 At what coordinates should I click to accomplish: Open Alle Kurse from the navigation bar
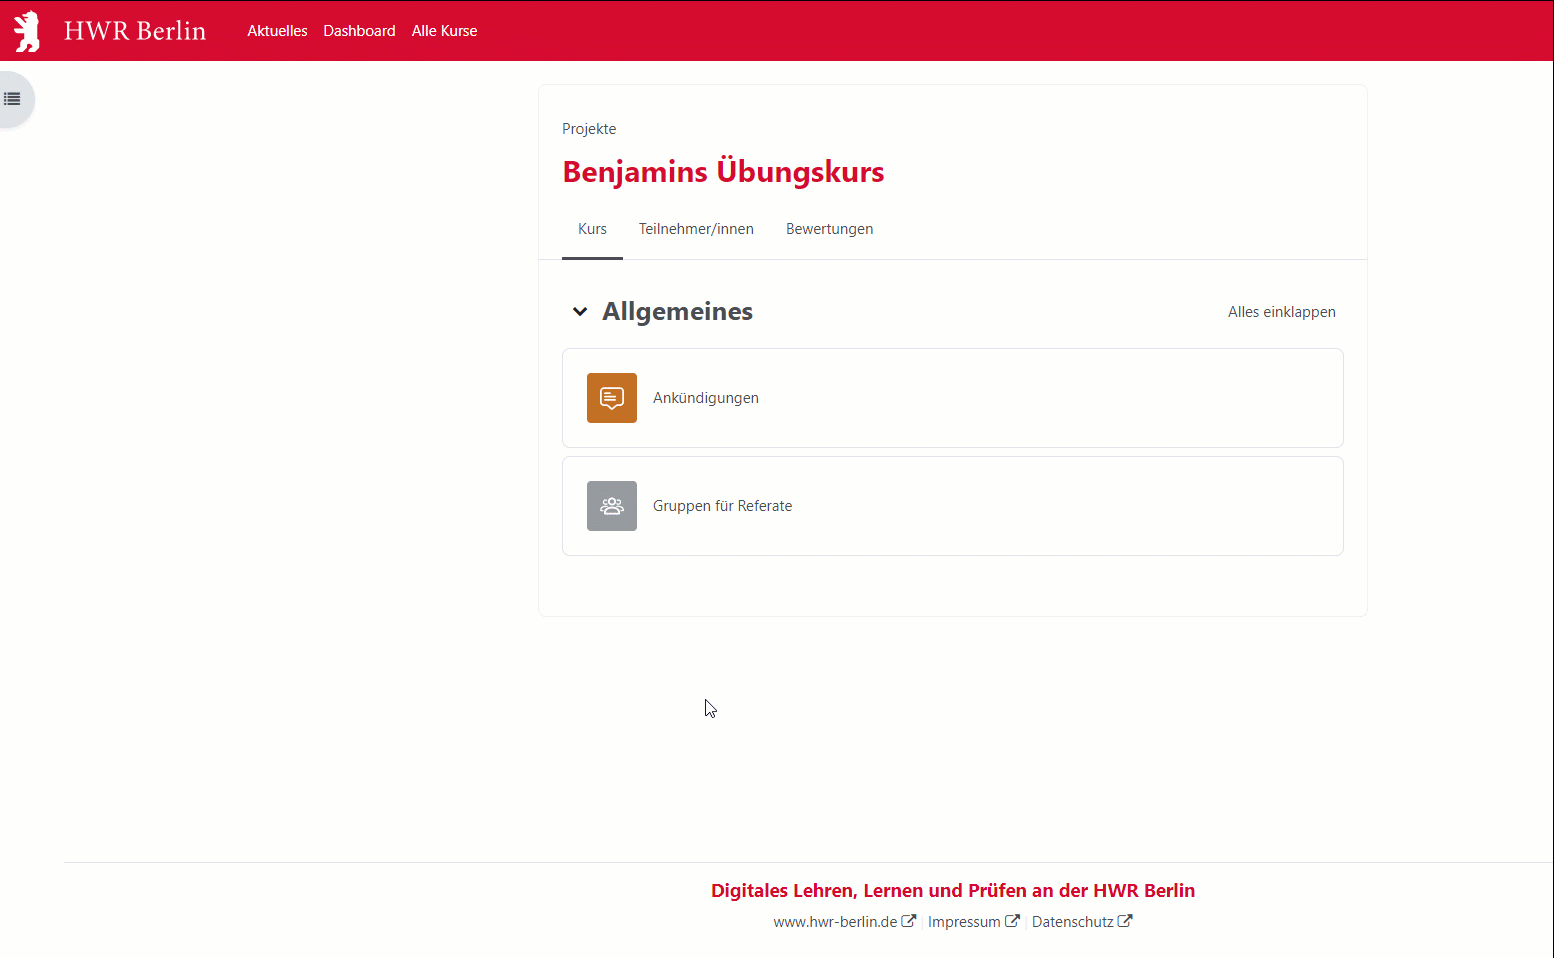(x=444, y=30)
